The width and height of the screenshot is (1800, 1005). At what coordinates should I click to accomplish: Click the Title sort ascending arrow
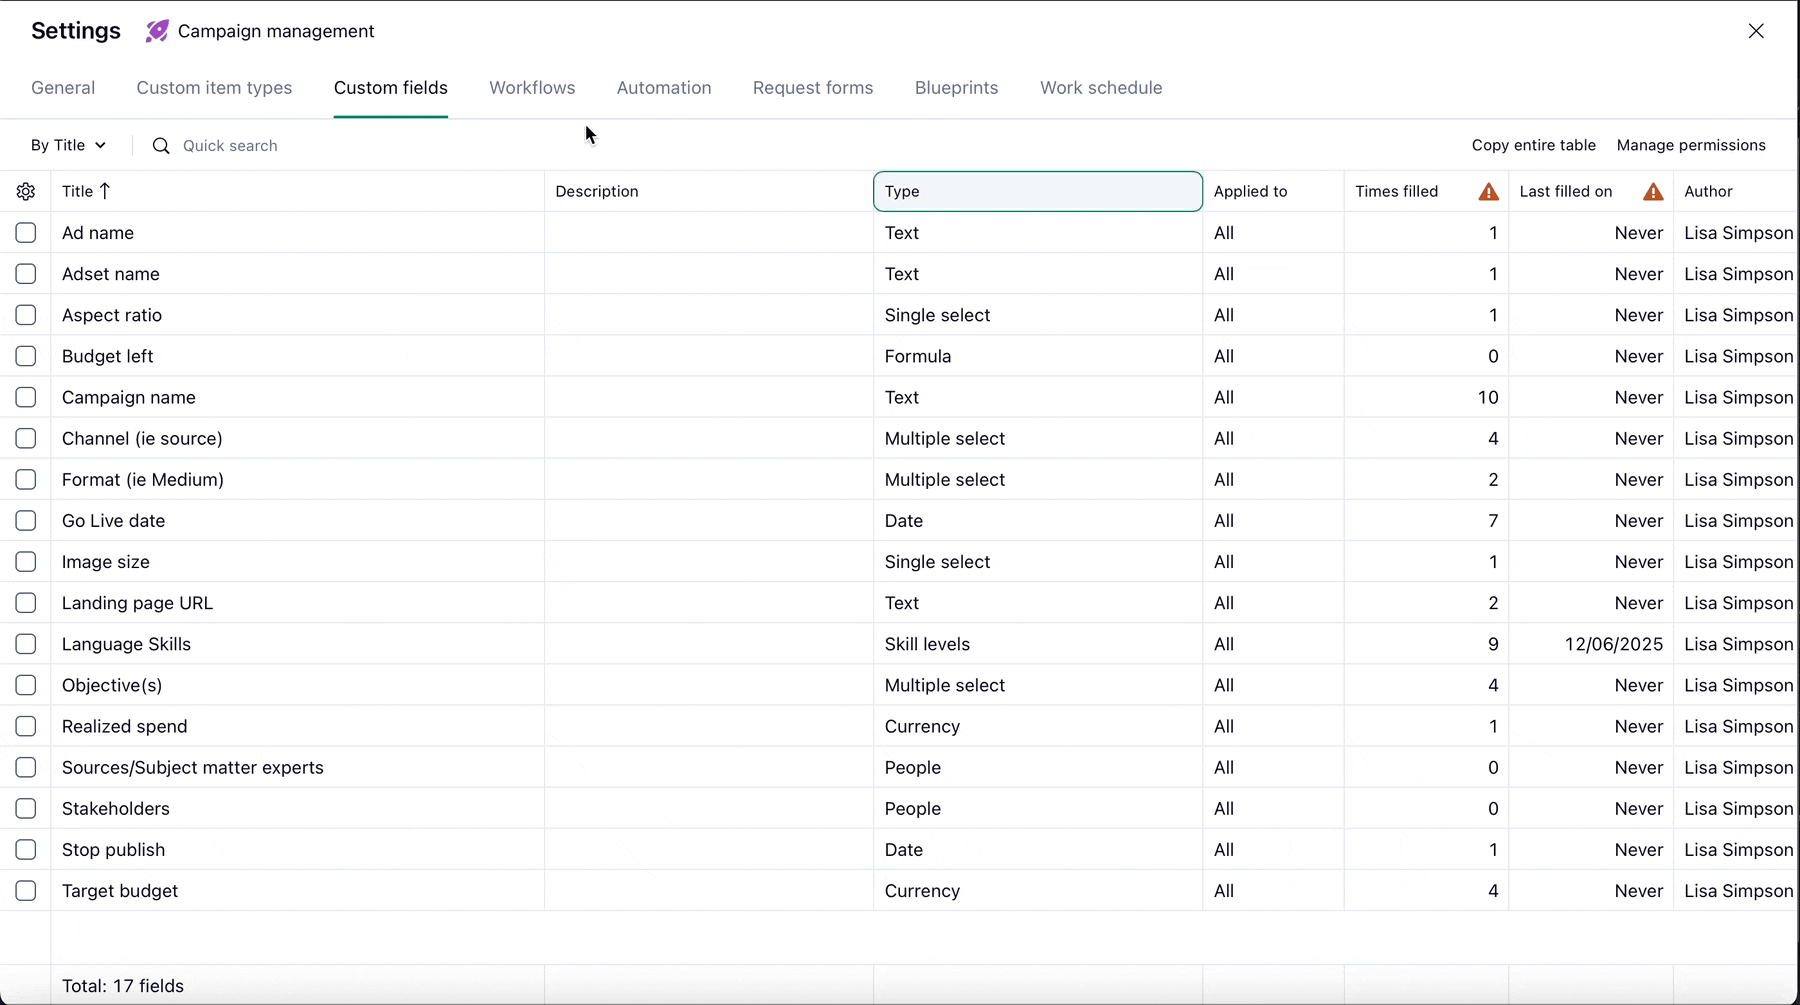tap(105, 191)
